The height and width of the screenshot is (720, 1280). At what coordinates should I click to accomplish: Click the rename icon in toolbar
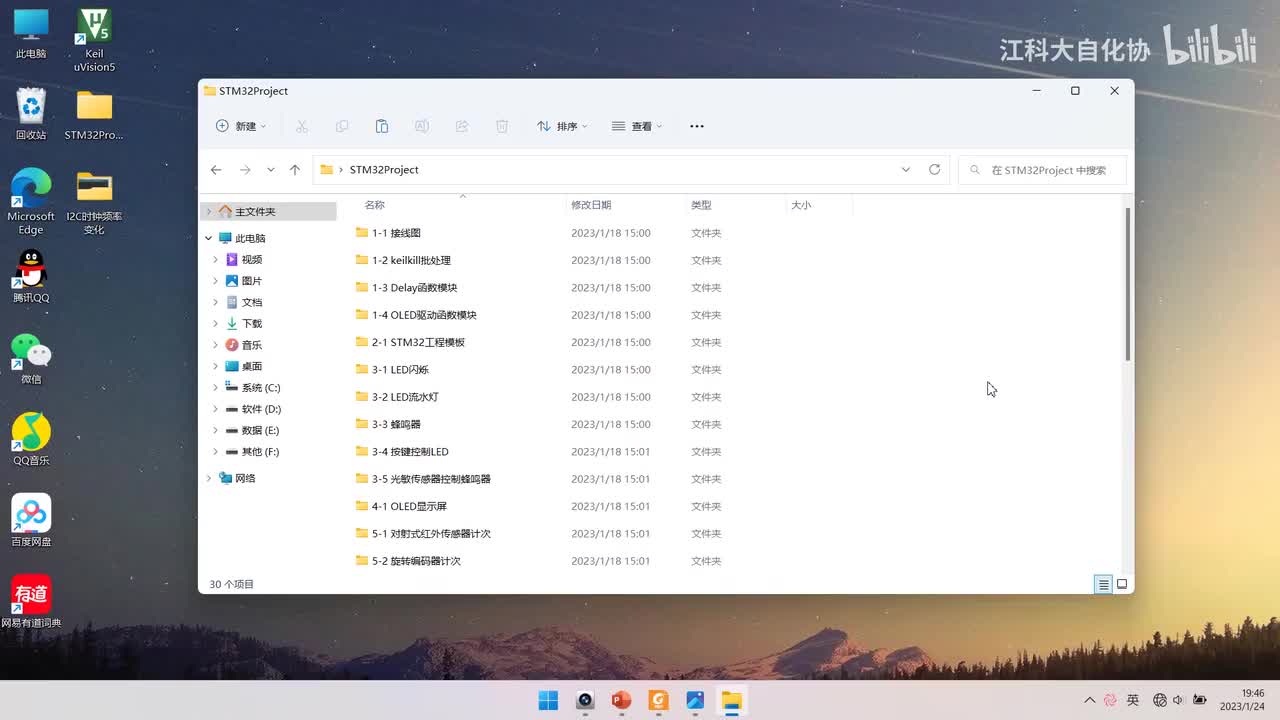point(422,126)
